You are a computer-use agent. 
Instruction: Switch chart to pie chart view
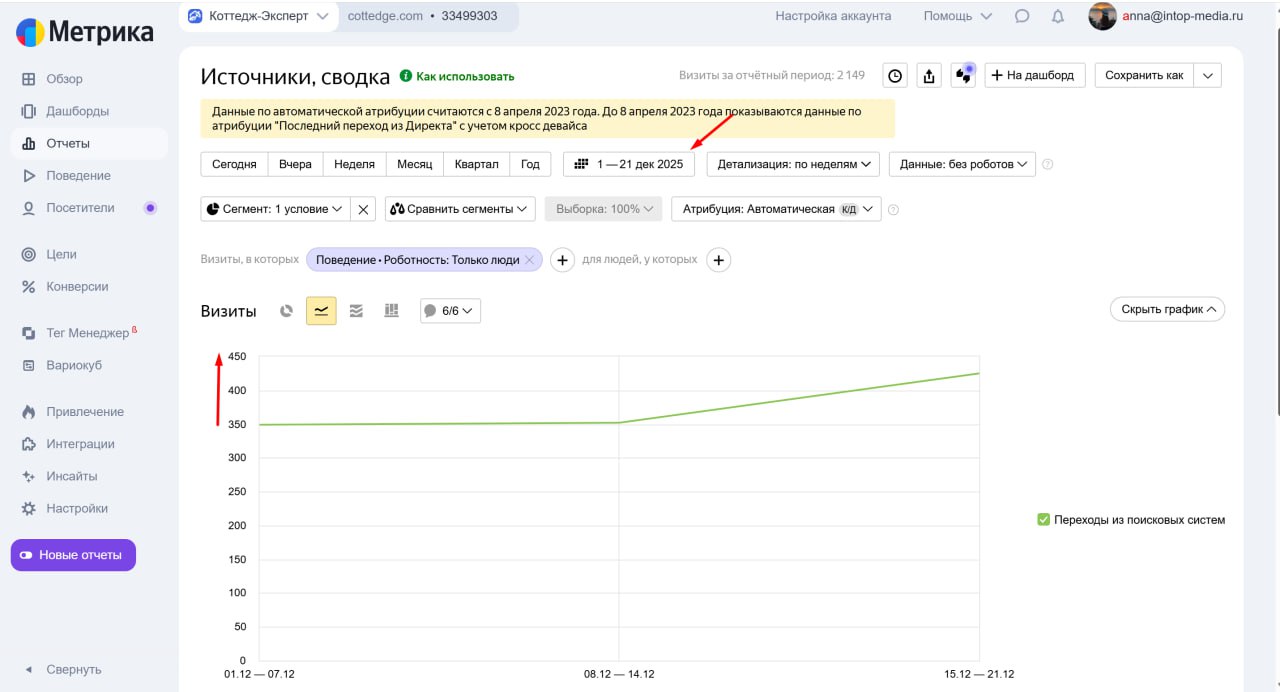click(x=286, y=311)
